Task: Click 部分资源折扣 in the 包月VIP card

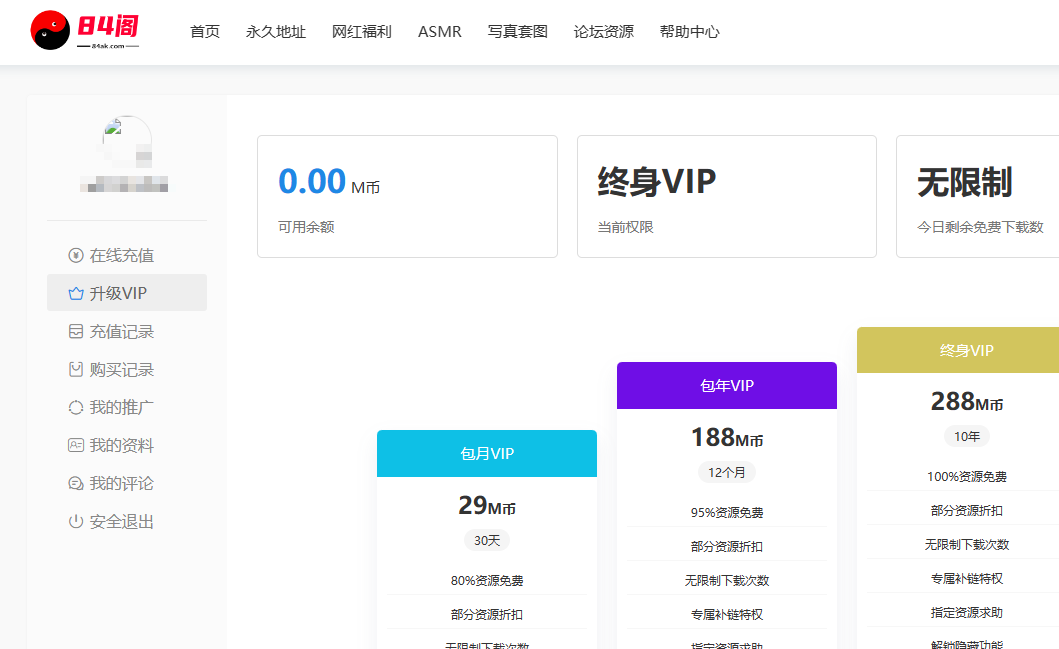Action: (487, 615)
